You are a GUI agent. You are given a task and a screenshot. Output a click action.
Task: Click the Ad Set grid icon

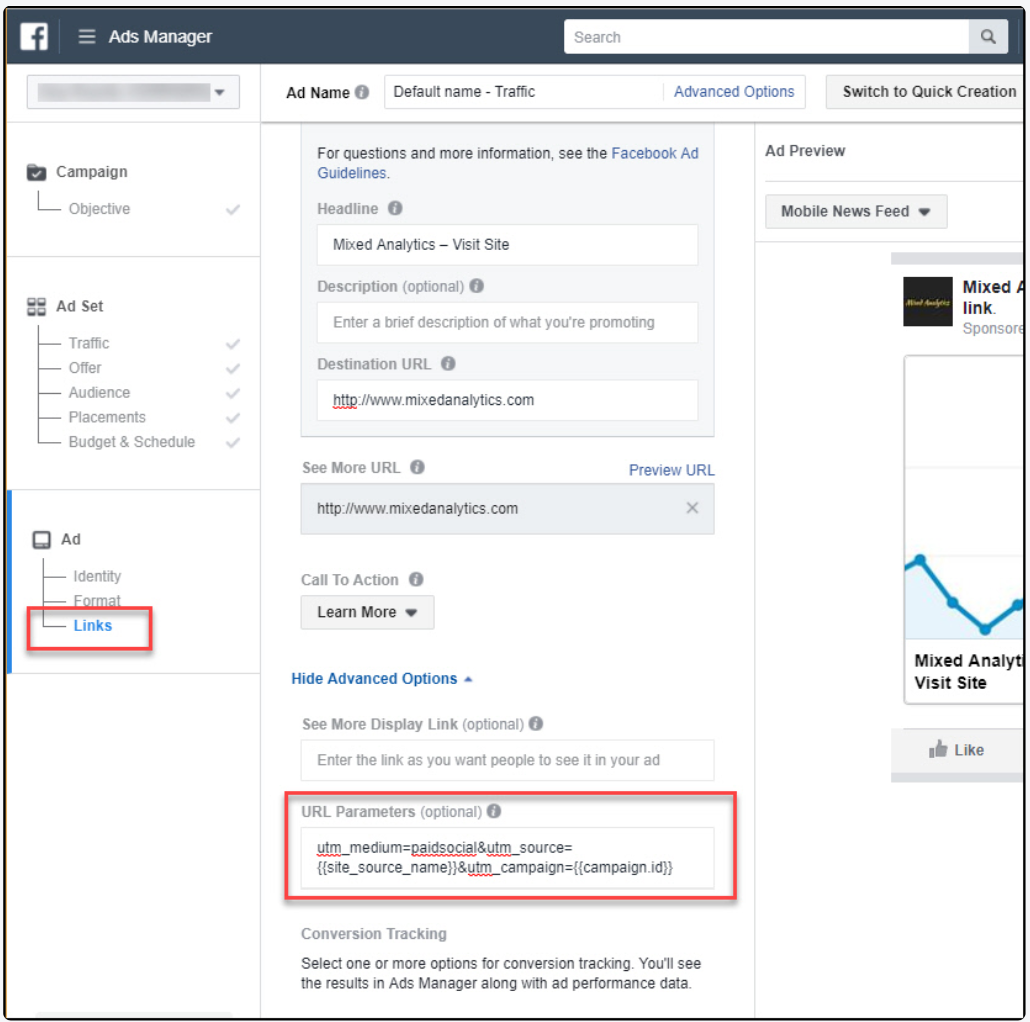coord(36,307)
